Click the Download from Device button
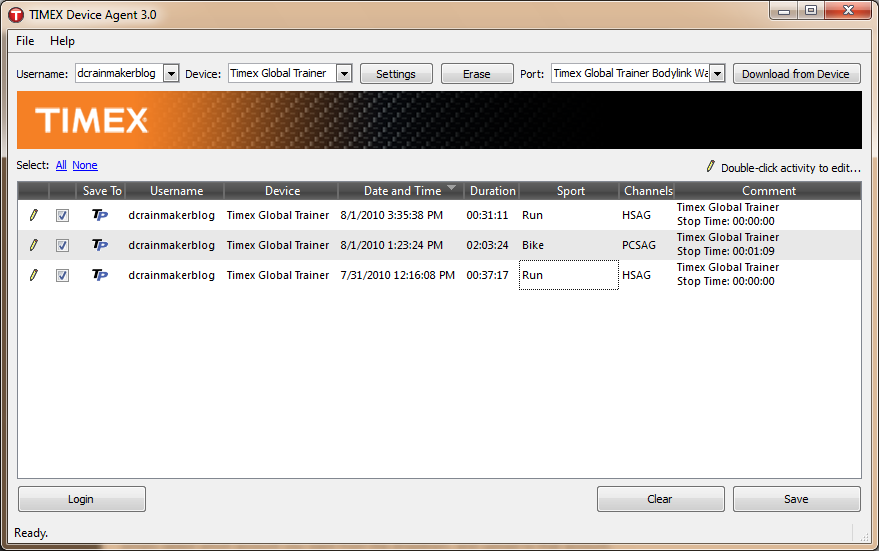This screenshot has width=879, height=551. pos(796,74)
